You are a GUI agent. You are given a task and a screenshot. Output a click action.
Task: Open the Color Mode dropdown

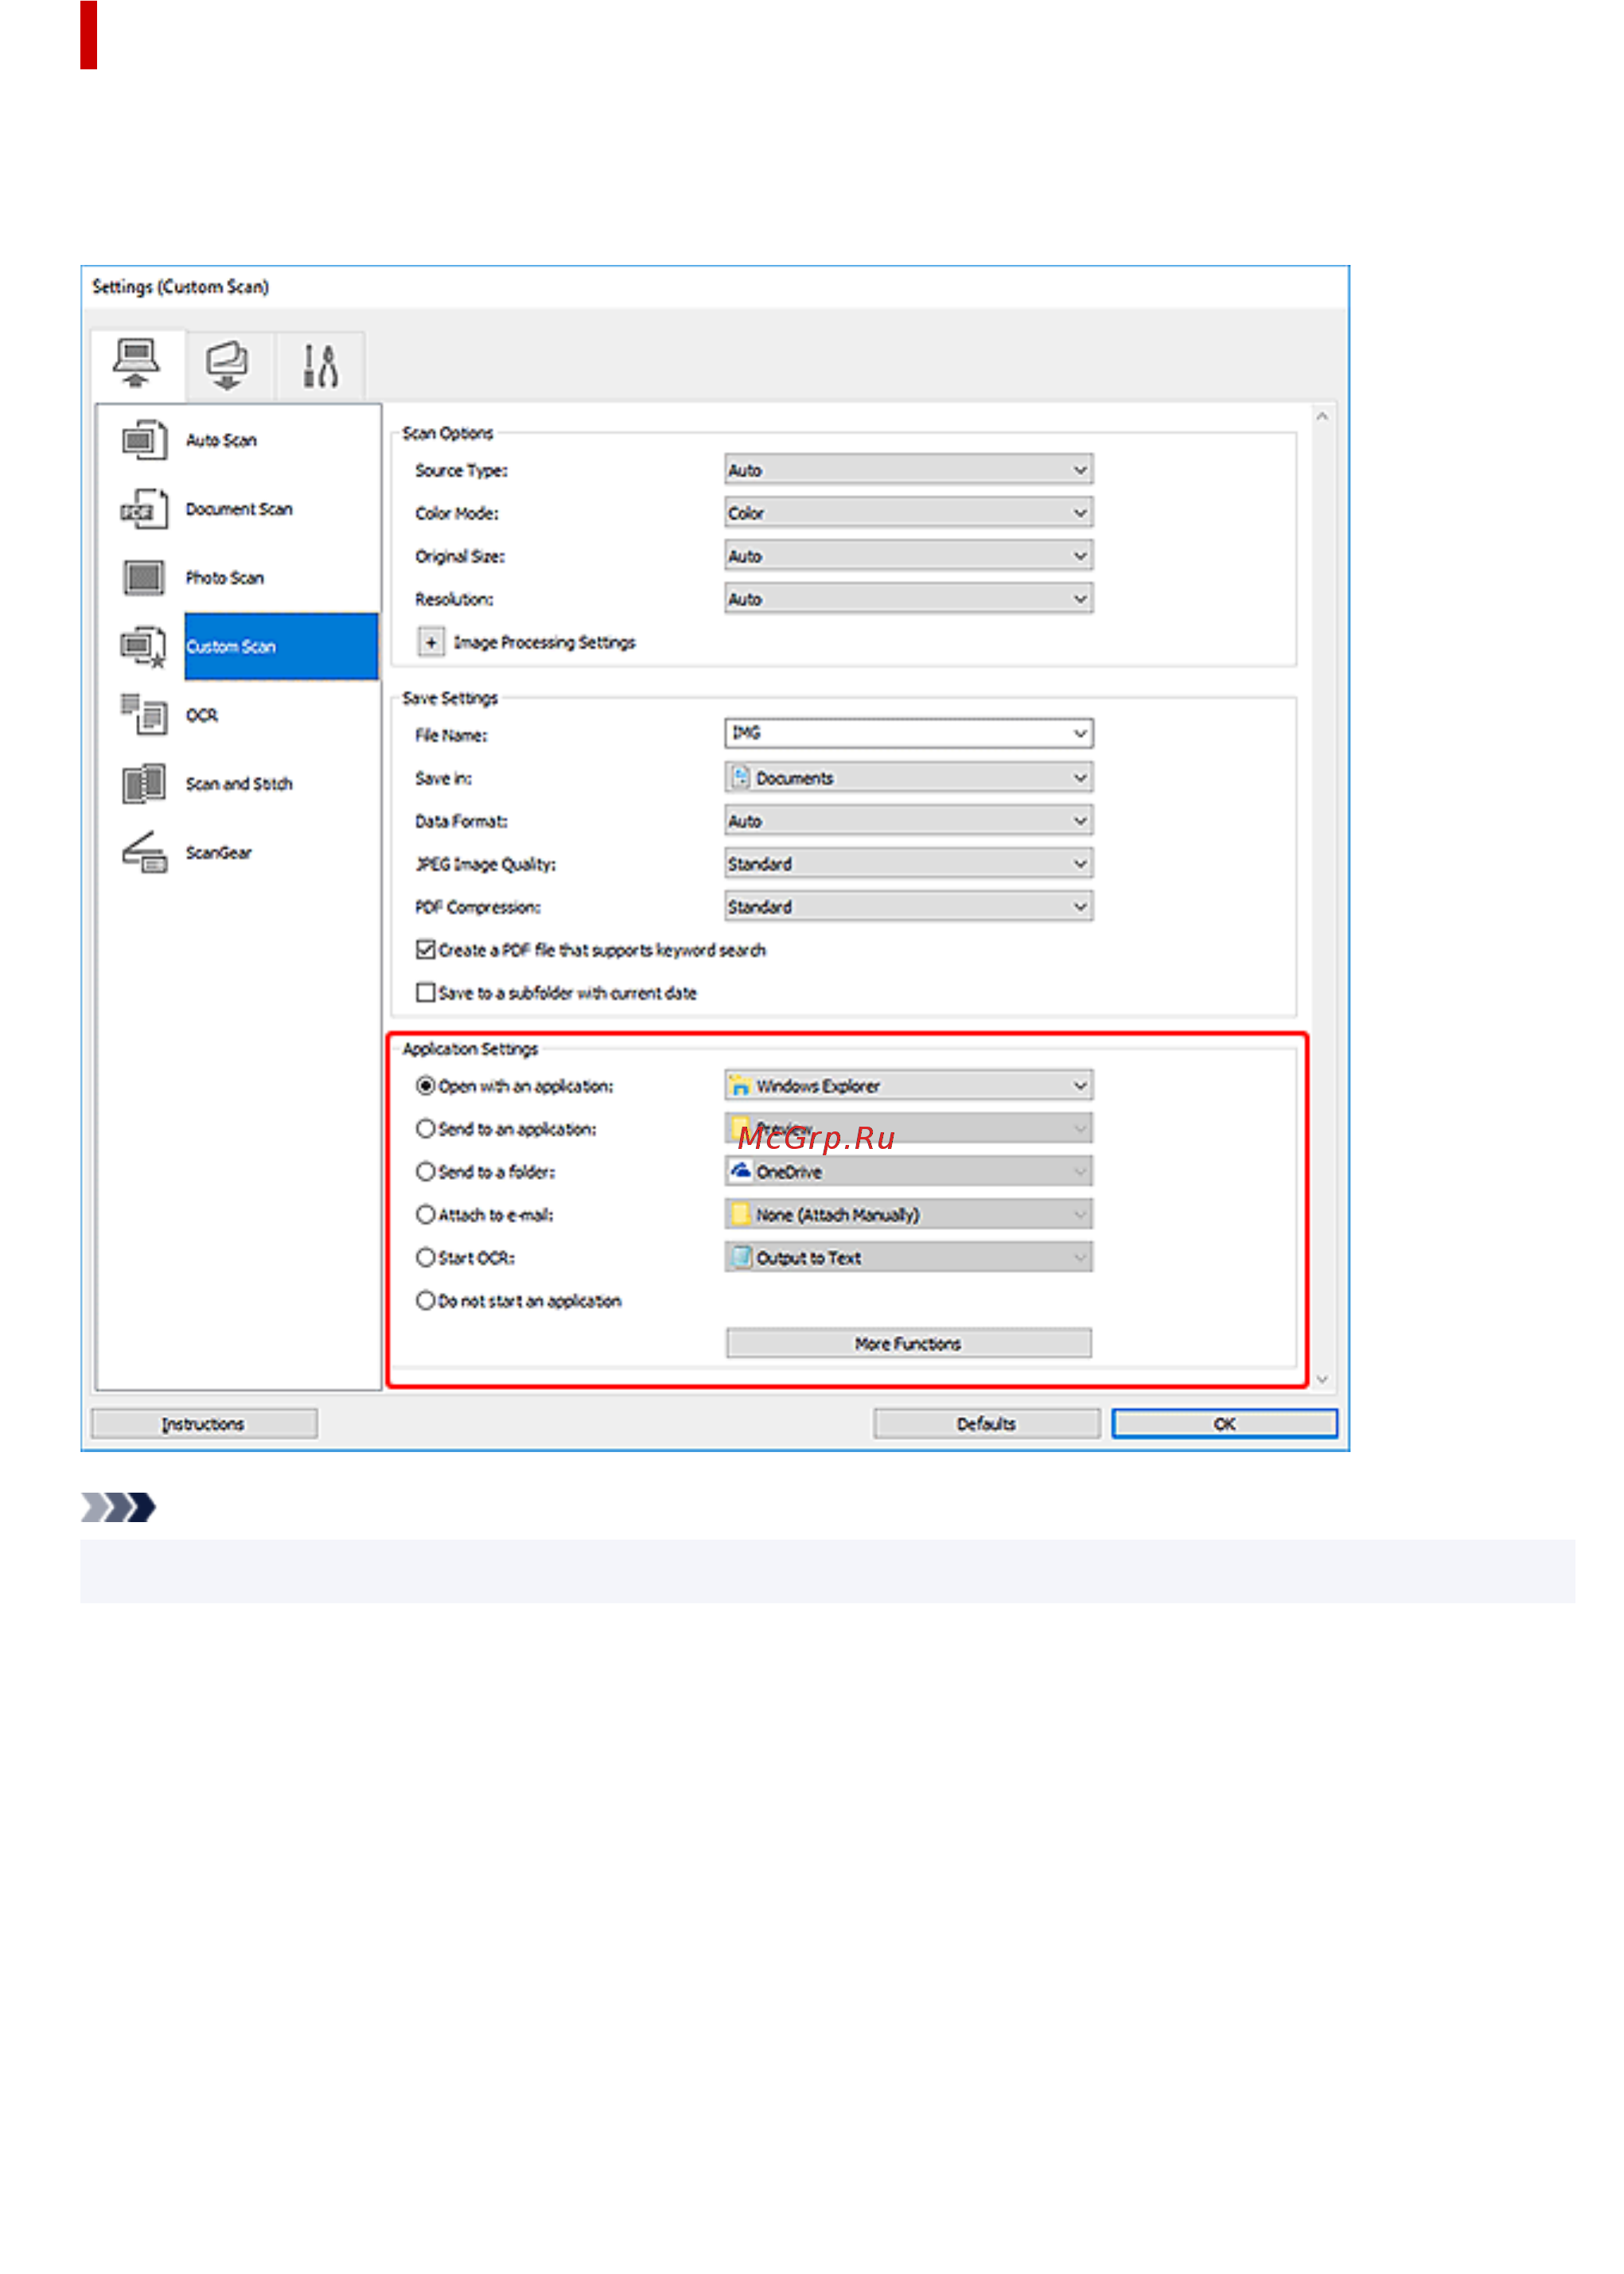click(908, 513)
